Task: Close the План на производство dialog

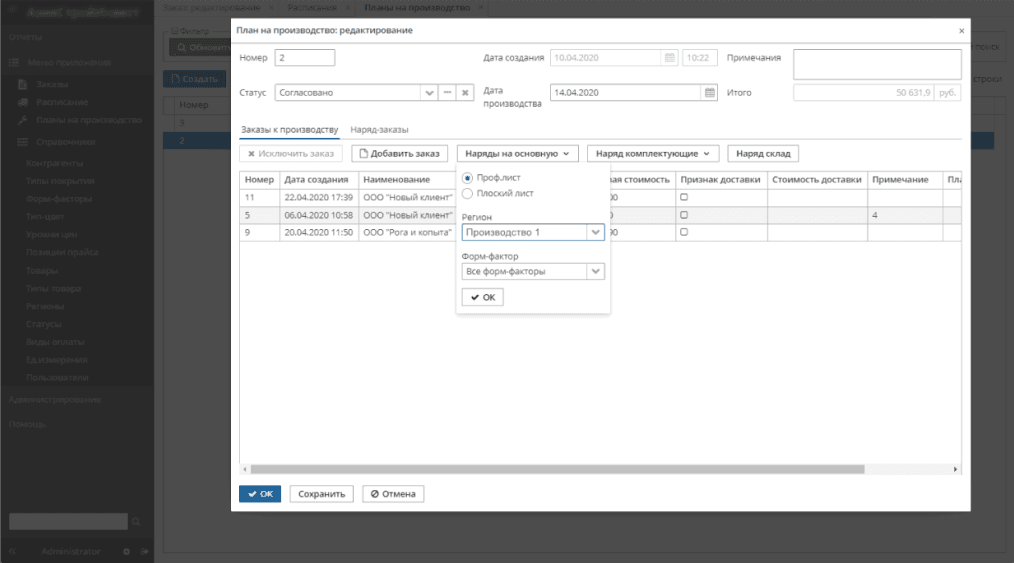Action: click(961, 30)
